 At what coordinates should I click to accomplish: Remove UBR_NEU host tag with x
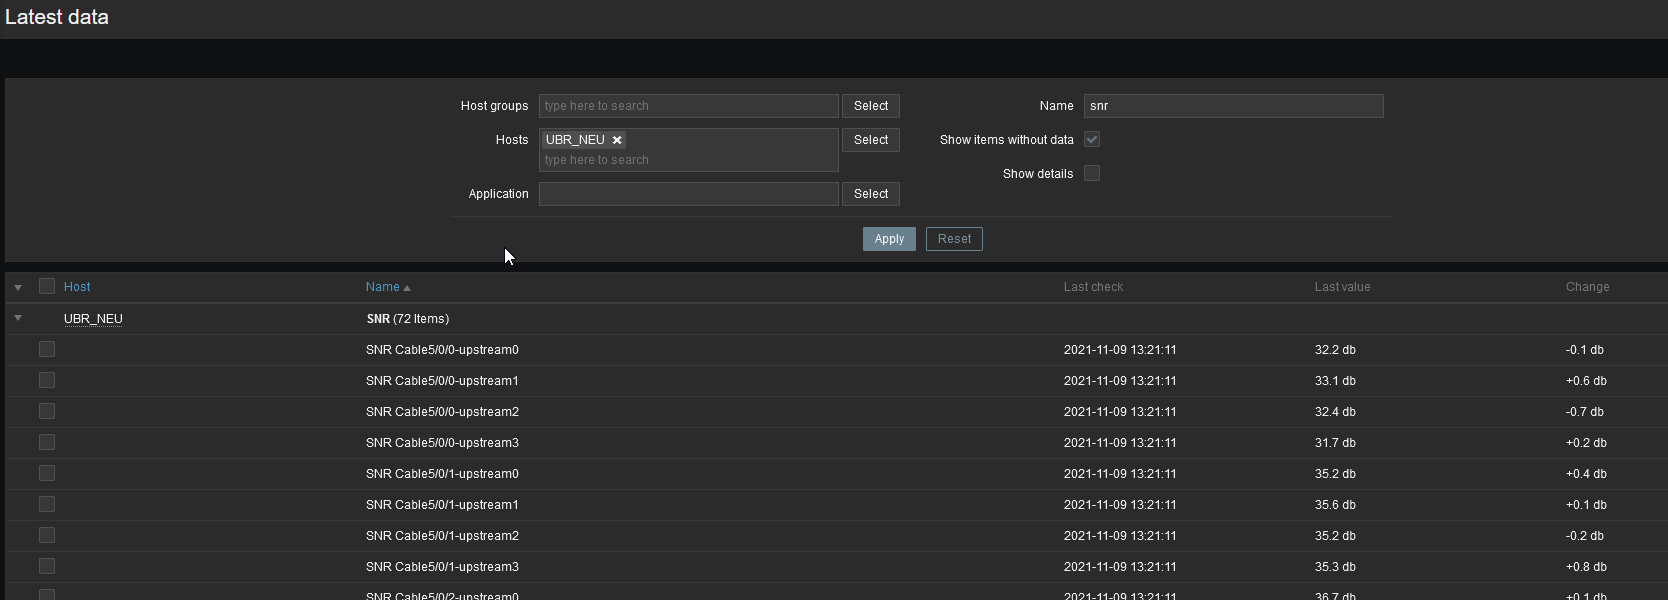tap(617, 140)
